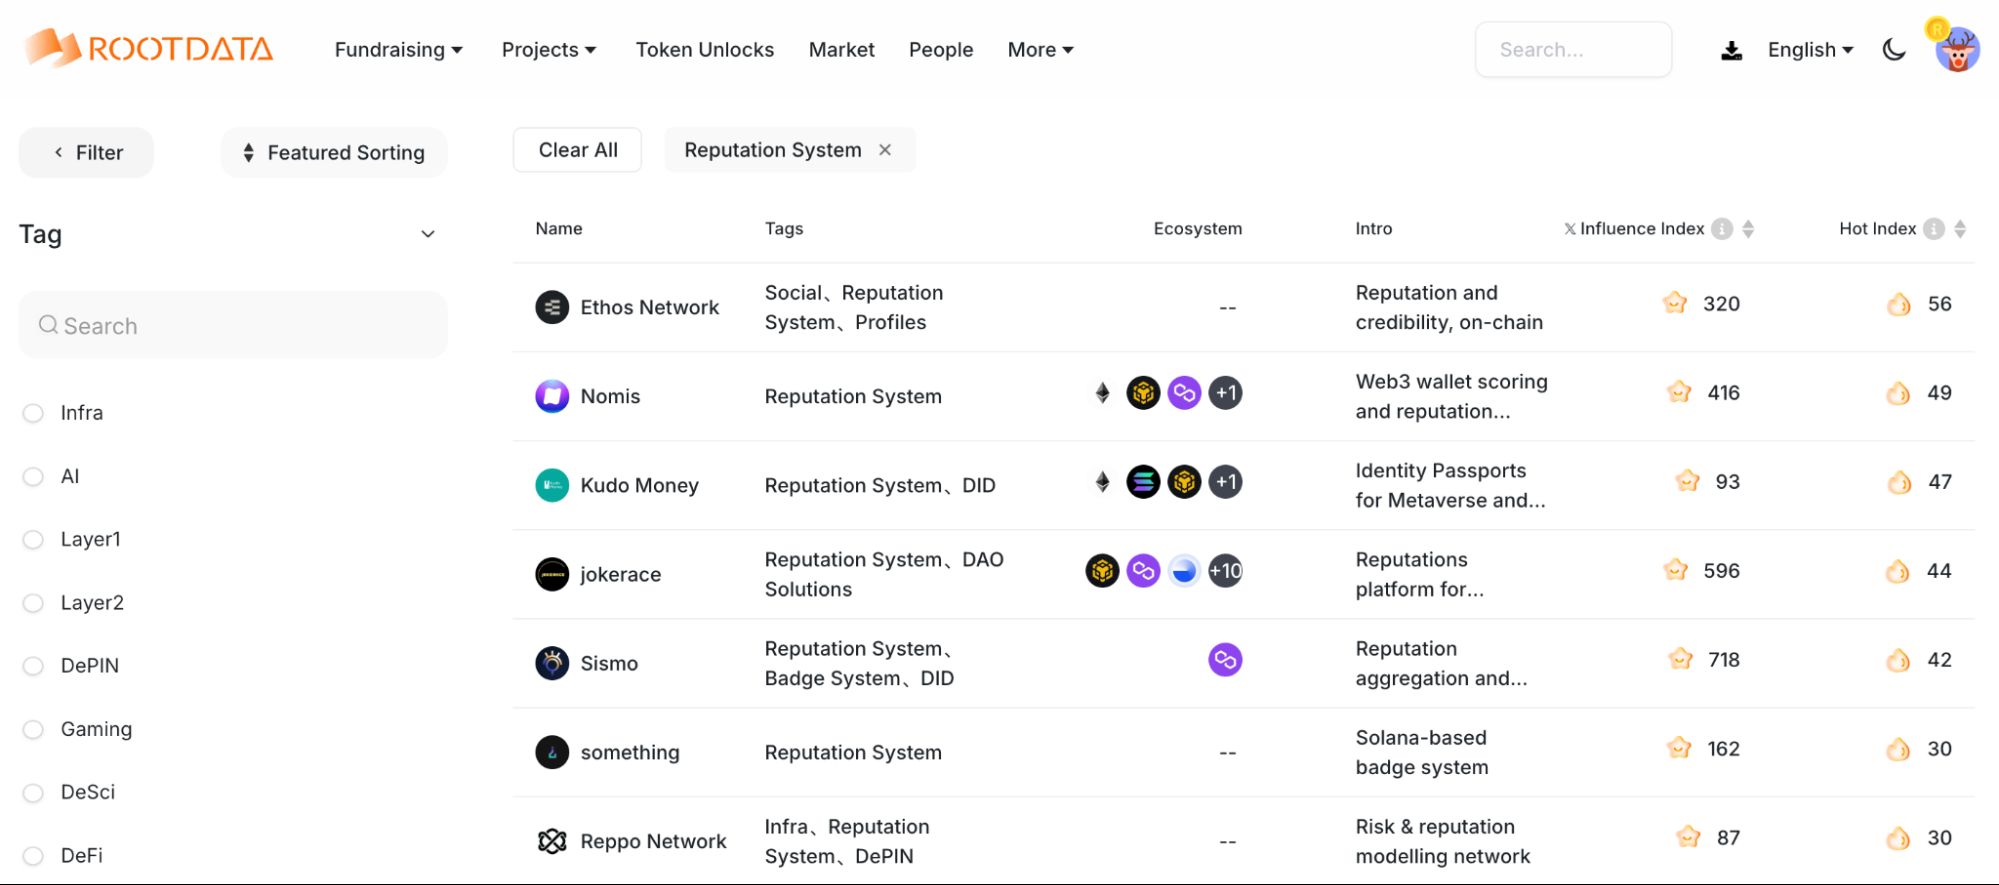Click Polygon ecosystem icon in Sismo row
This screenshot has width=1999, height=885.
coord(1225,660)
